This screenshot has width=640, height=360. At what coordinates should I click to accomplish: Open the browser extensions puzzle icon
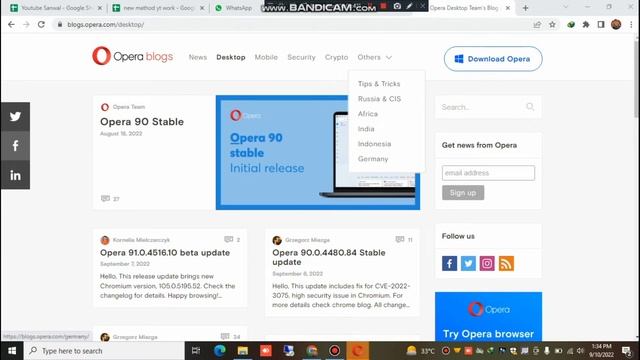click(x=586, y=24)
